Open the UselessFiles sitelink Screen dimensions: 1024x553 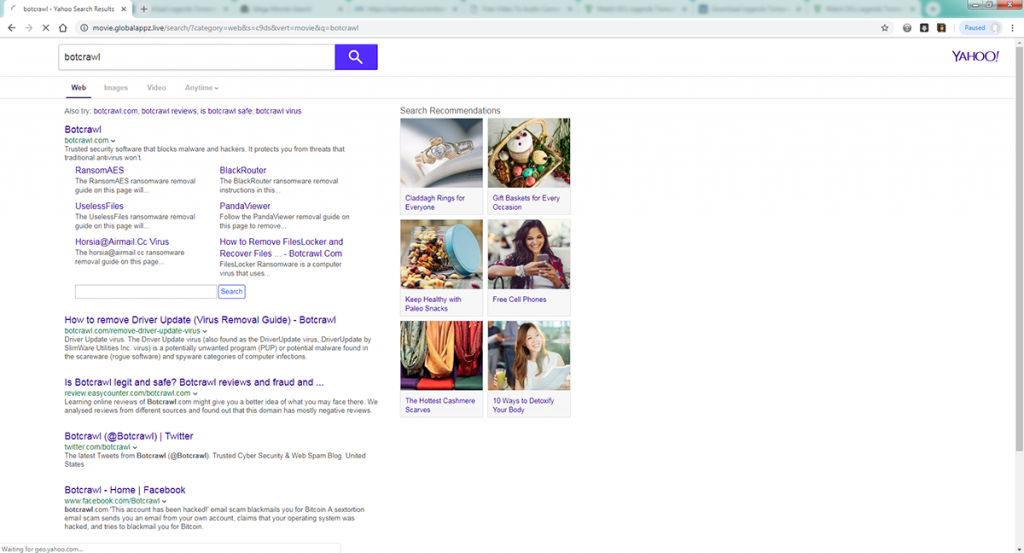pyautogui.click(x=99, y=206)
